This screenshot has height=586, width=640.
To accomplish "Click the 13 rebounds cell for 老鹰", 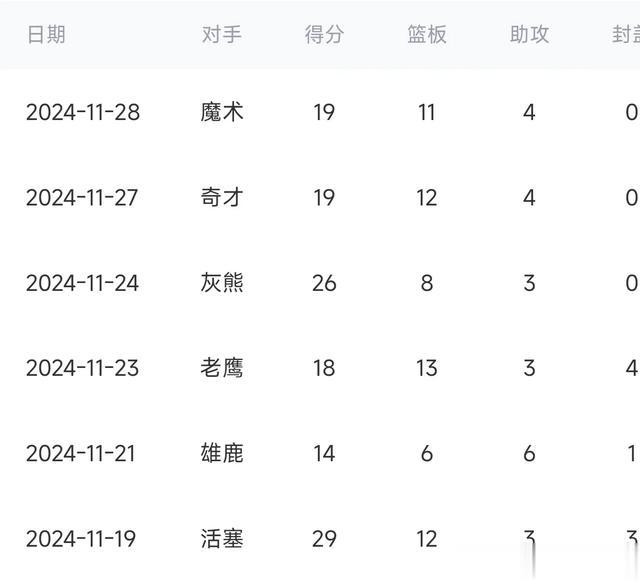I will [427, 368].
